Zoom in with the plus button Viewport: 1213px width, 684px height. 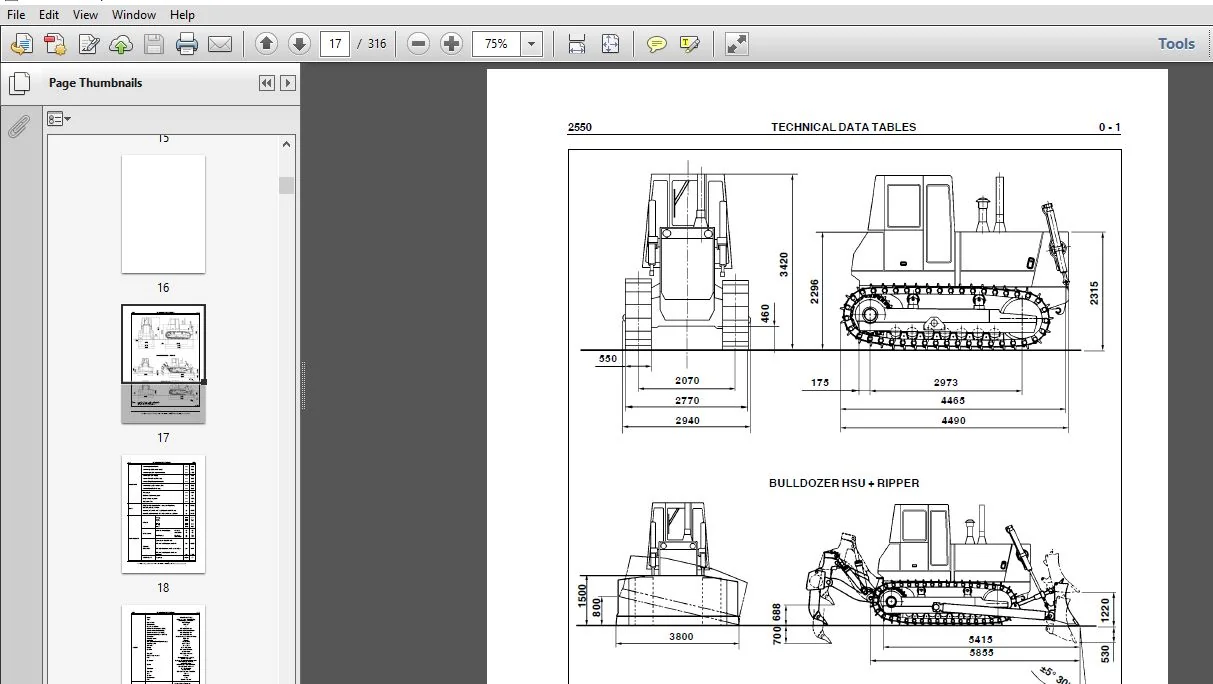click(x=451, y=44)
